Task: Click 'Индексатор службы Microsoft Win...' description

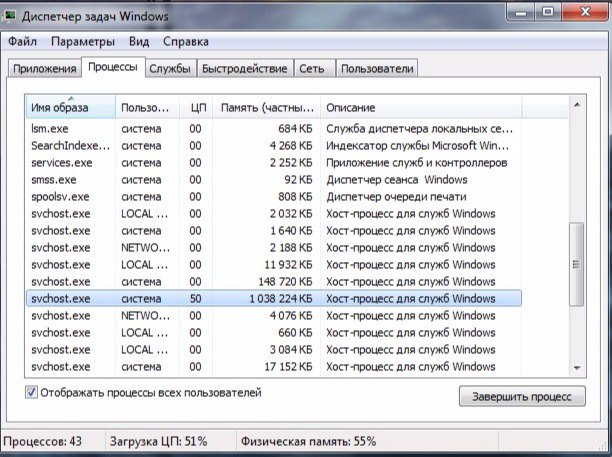Action: pyautogui.click(x=417, y=146)
